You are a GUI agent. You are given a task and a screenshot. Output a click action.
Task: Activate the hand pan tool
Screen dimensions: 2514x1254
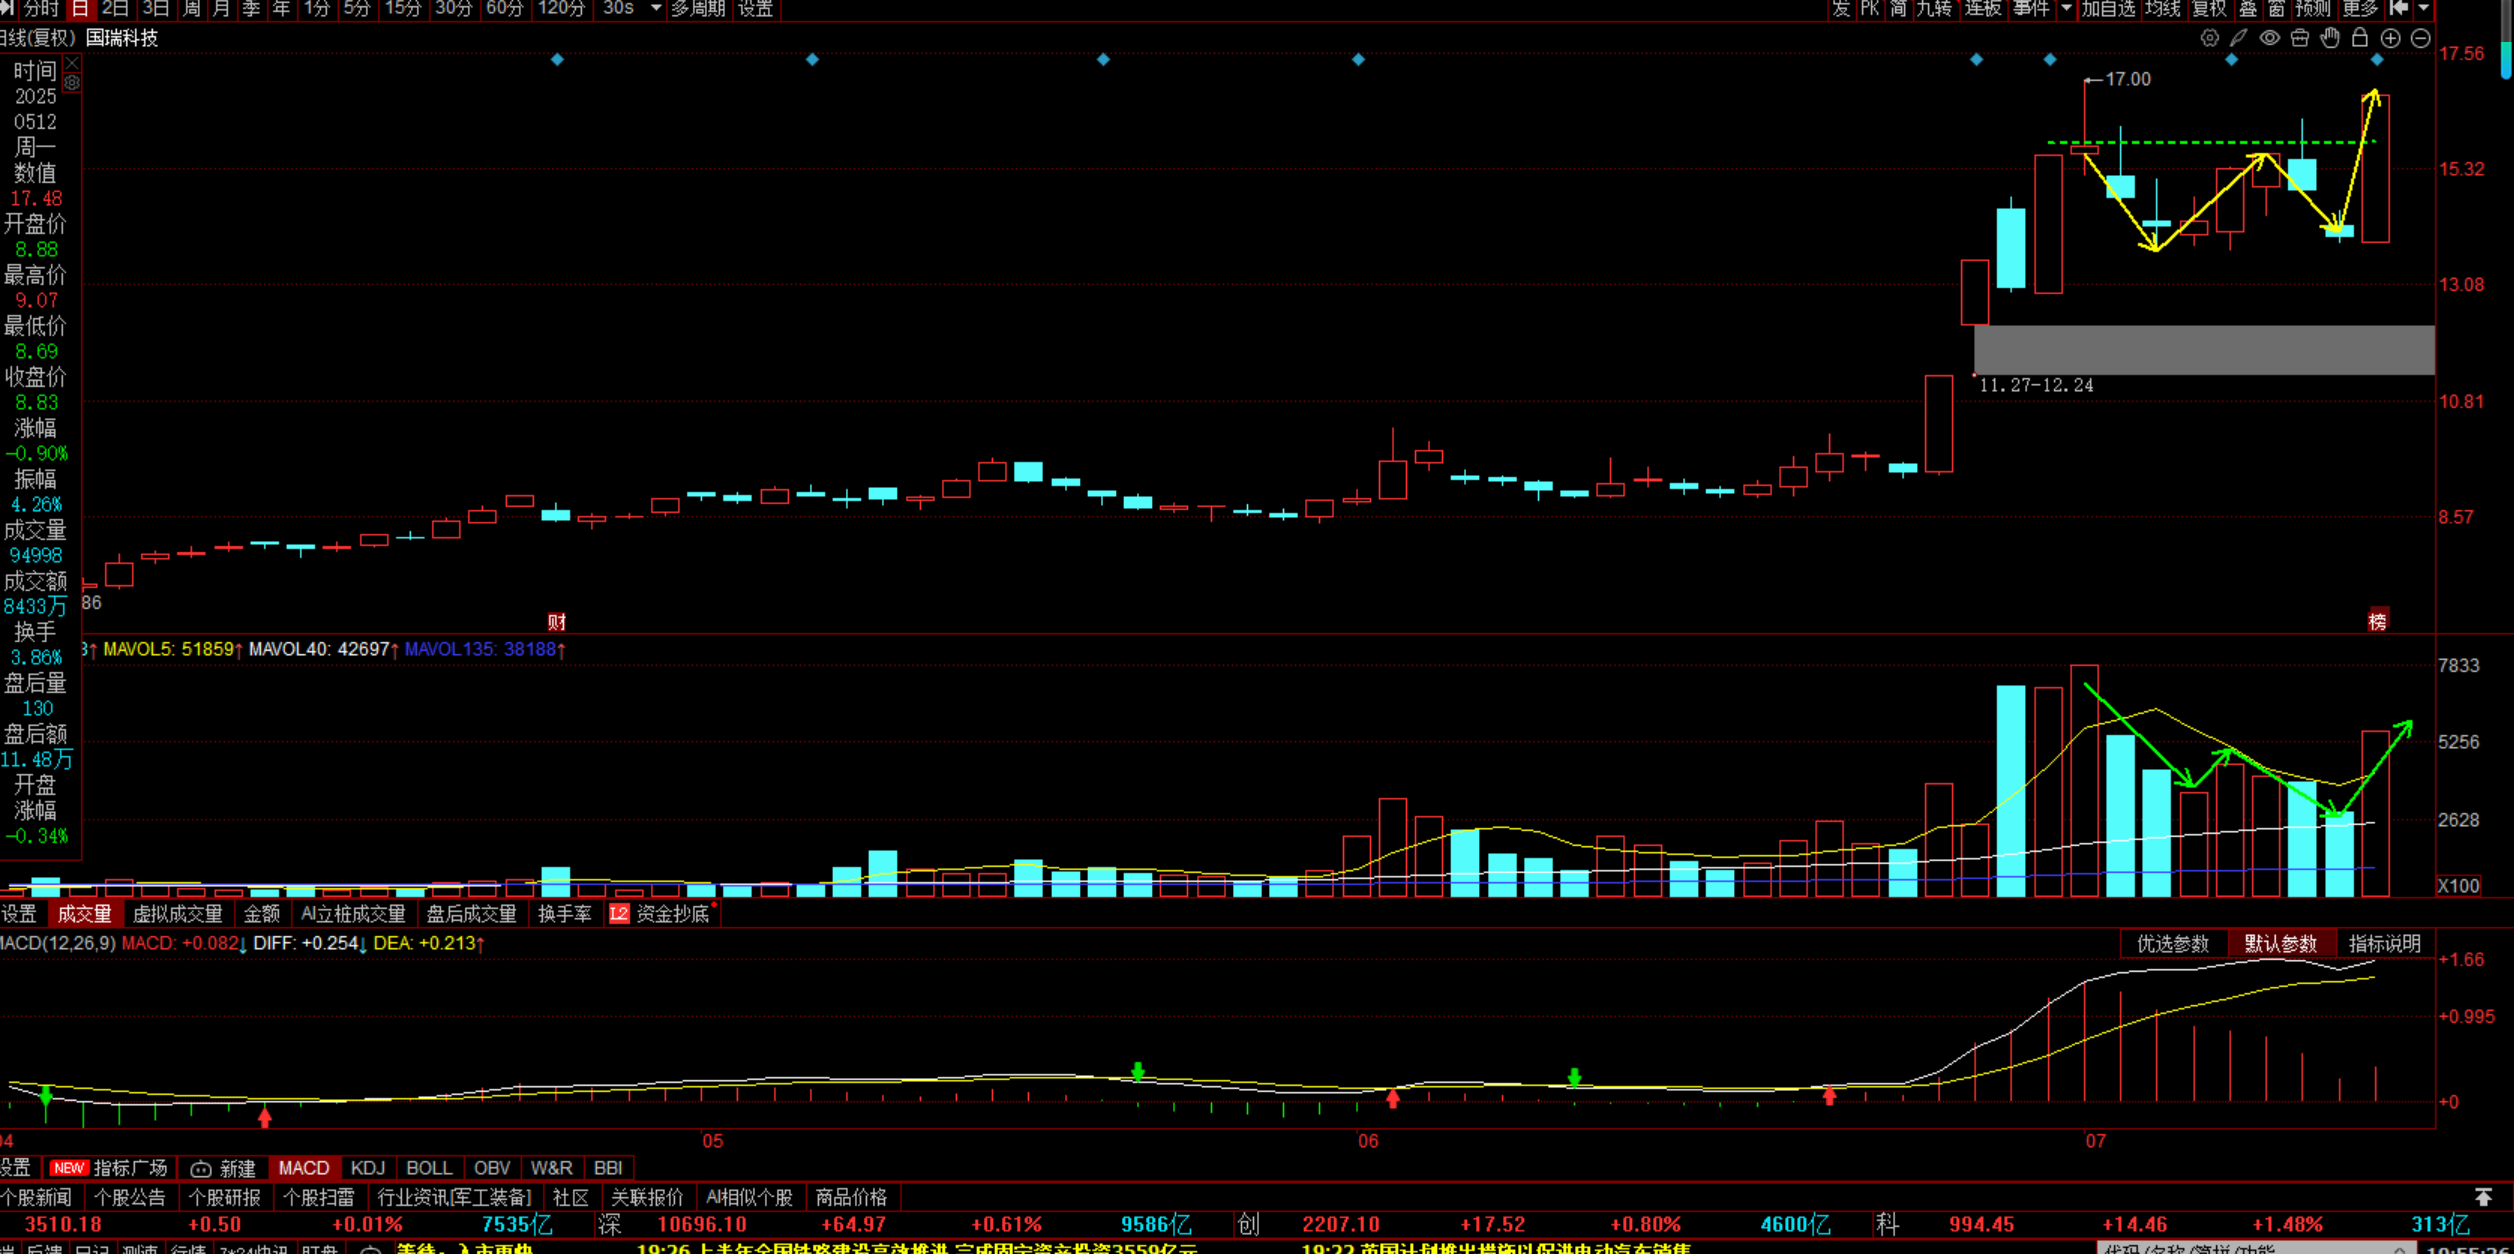[x=2330, y=38]
